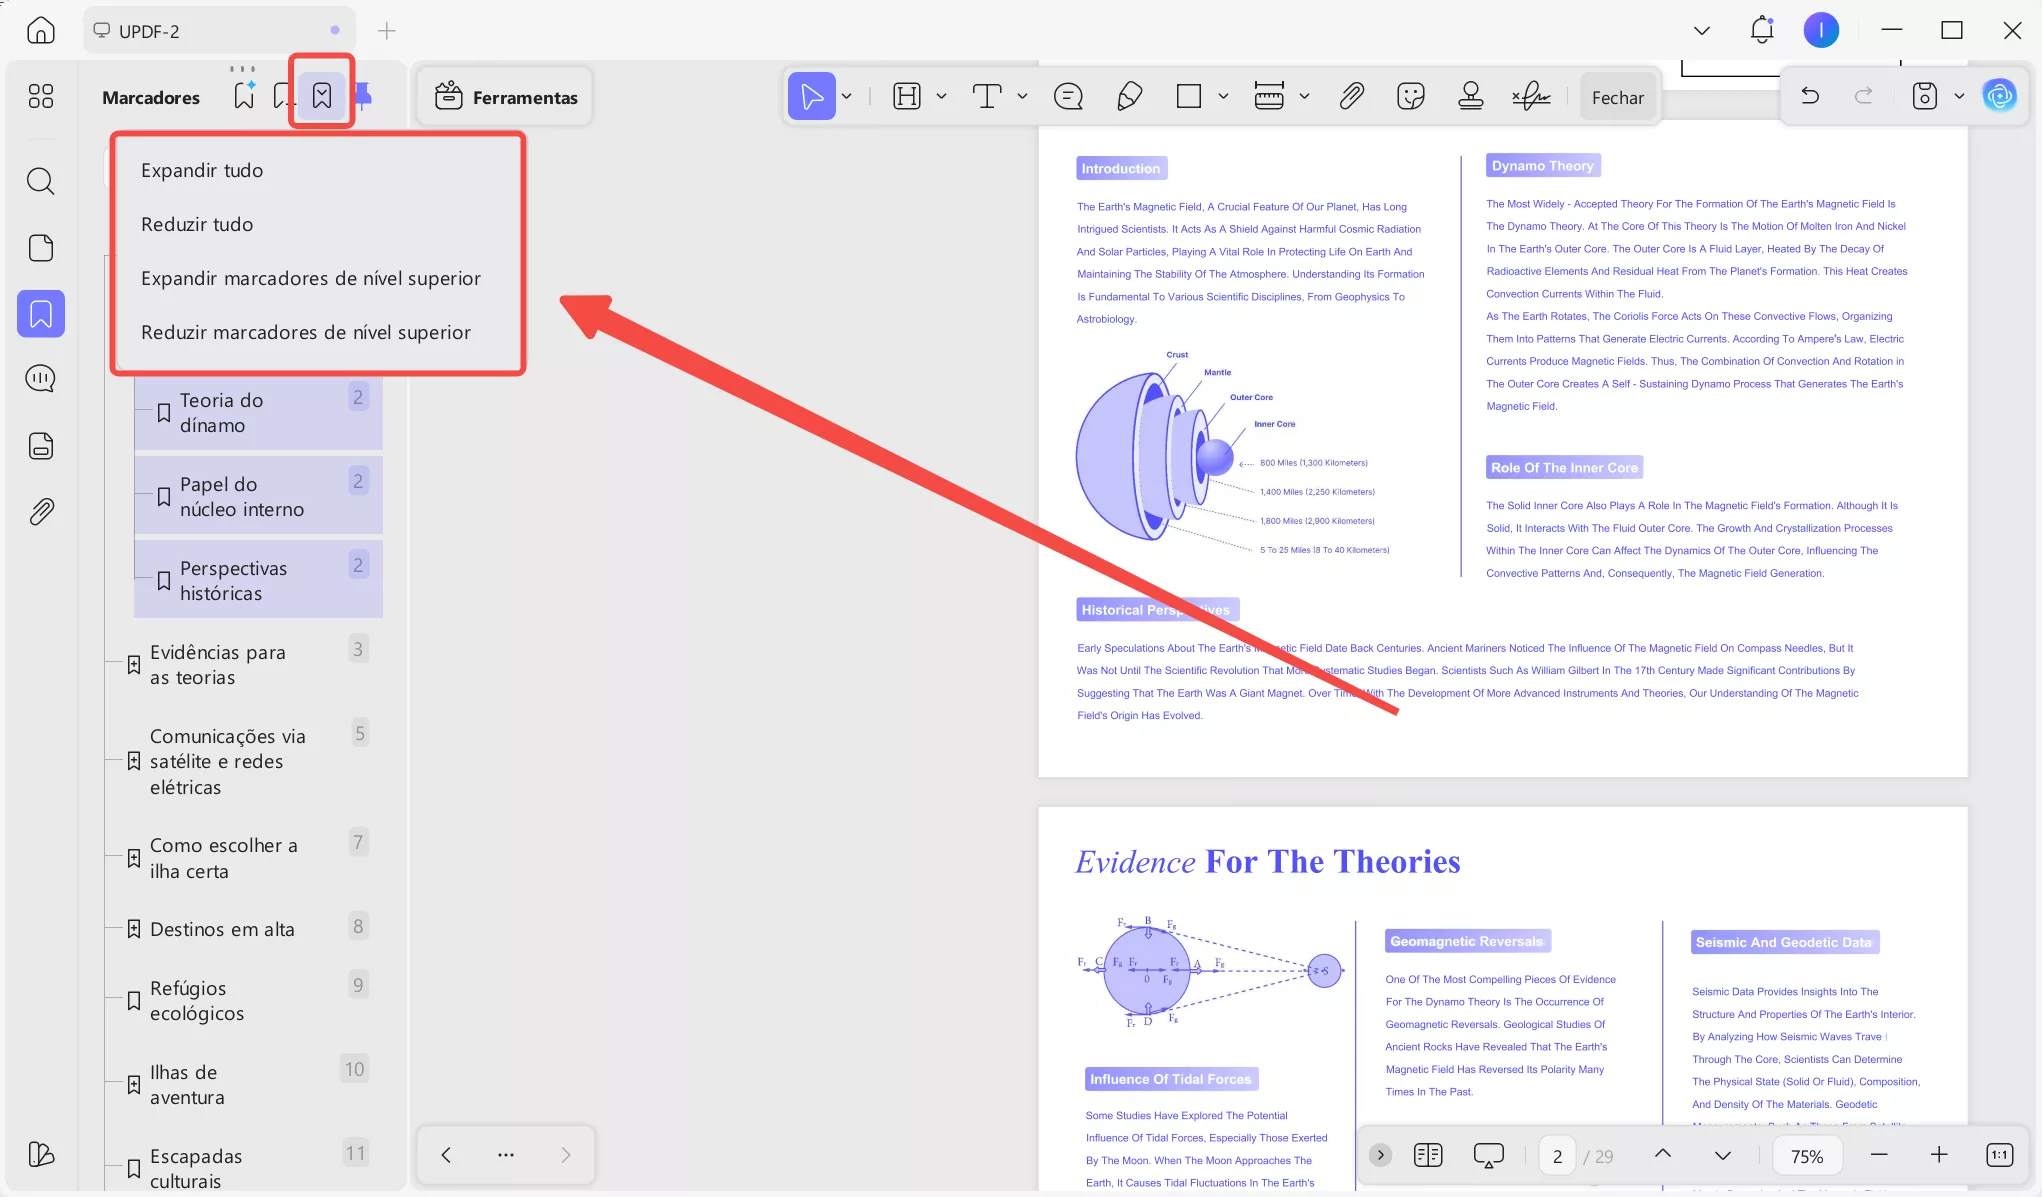Toggle the two-page view layout

pos(1428,1155)
